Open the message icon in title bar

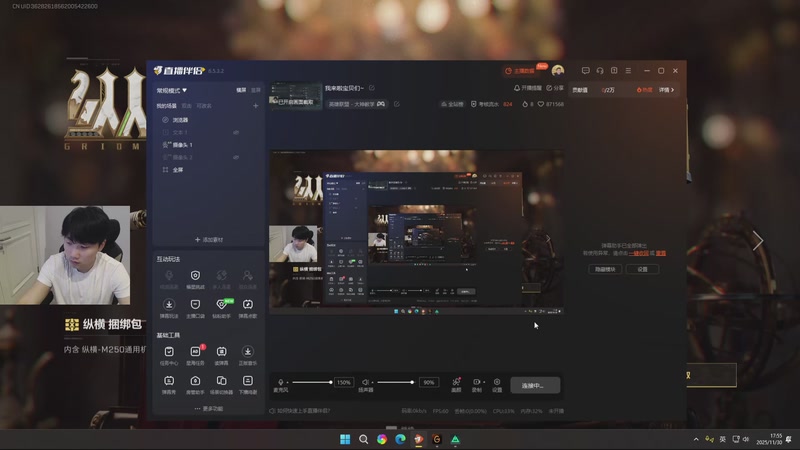(586, 70)
